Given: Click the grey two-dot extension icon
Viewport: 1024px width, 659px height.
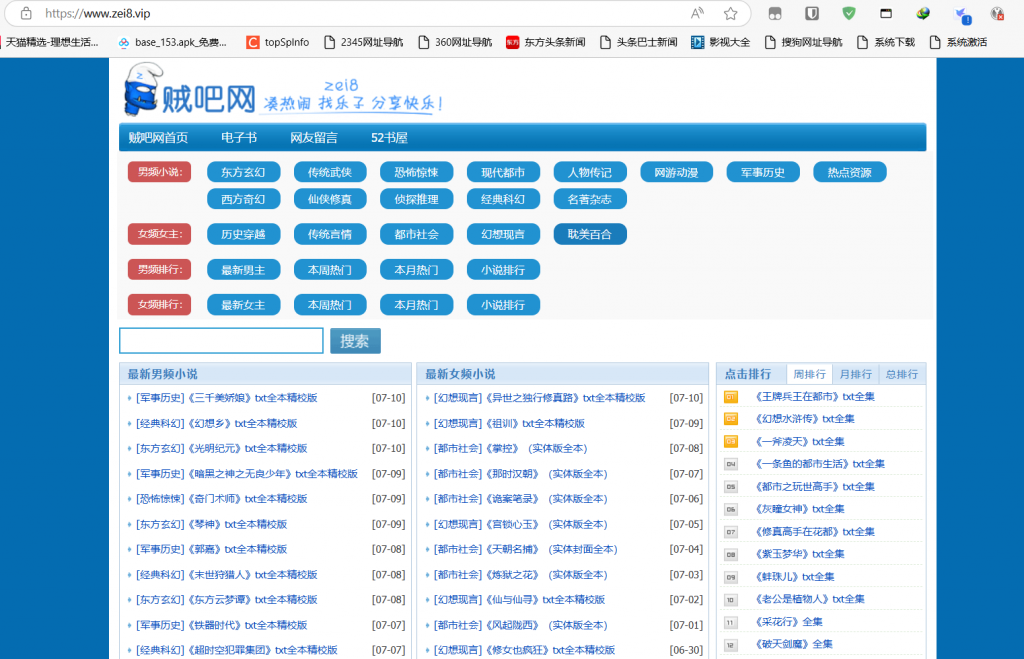Looking at the screenshot, I should click(775, 13).
